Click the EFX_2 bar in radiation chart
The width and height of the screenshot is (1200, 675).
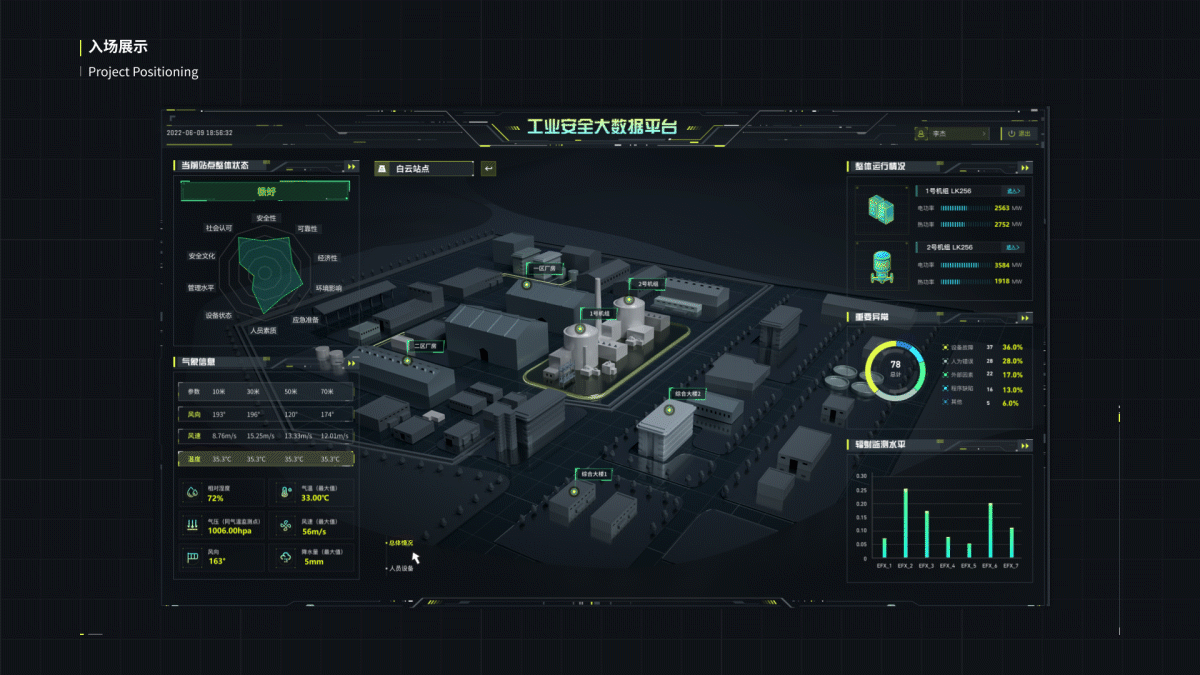905,523
